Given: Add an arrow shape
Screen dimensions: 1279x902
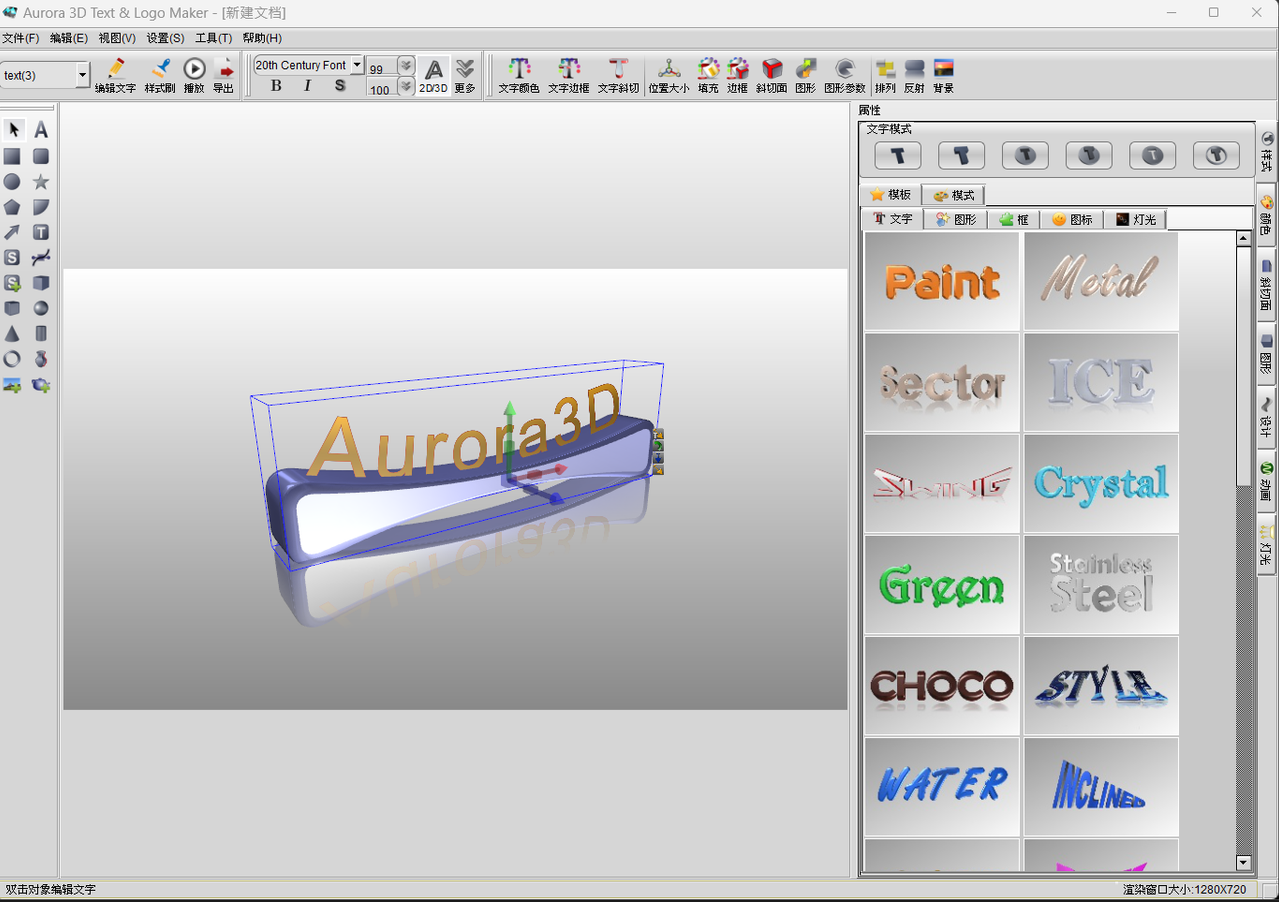Looking at the screenshot, I should pyautogui.click(x=12, y=232).
